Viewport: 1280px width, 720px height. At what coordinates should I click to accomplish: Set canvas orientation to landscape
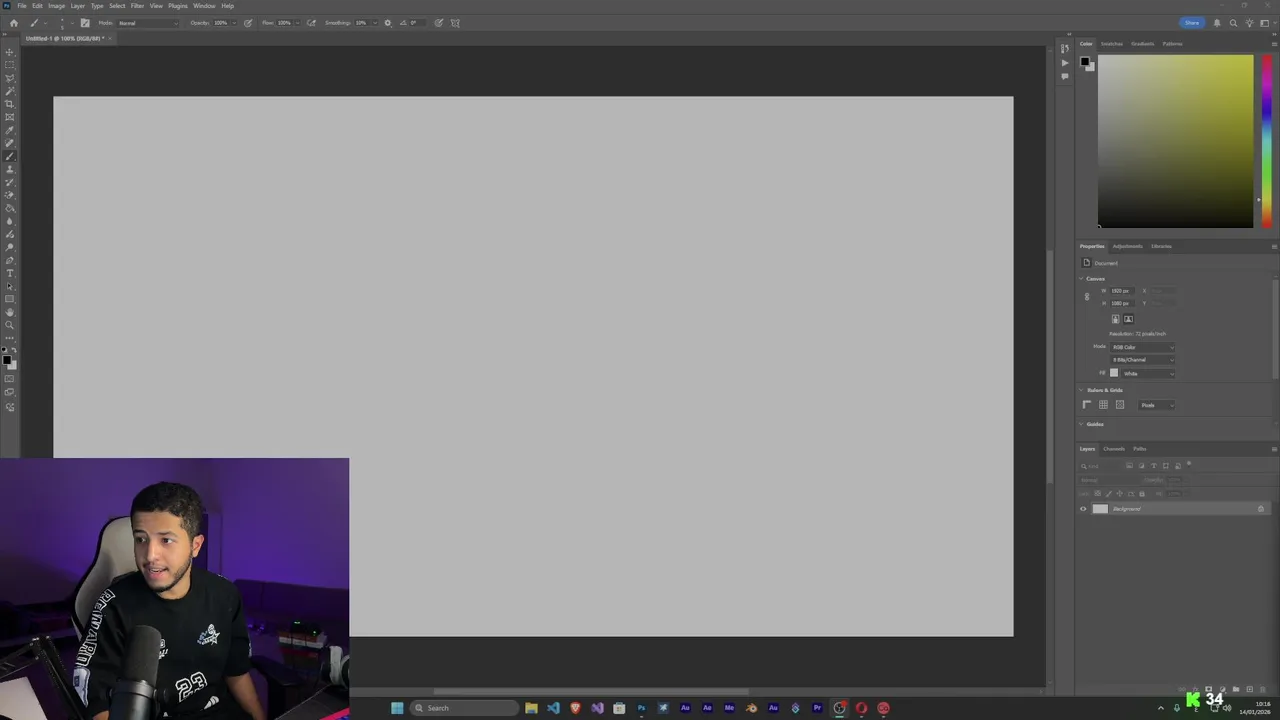pos(1128,319)
